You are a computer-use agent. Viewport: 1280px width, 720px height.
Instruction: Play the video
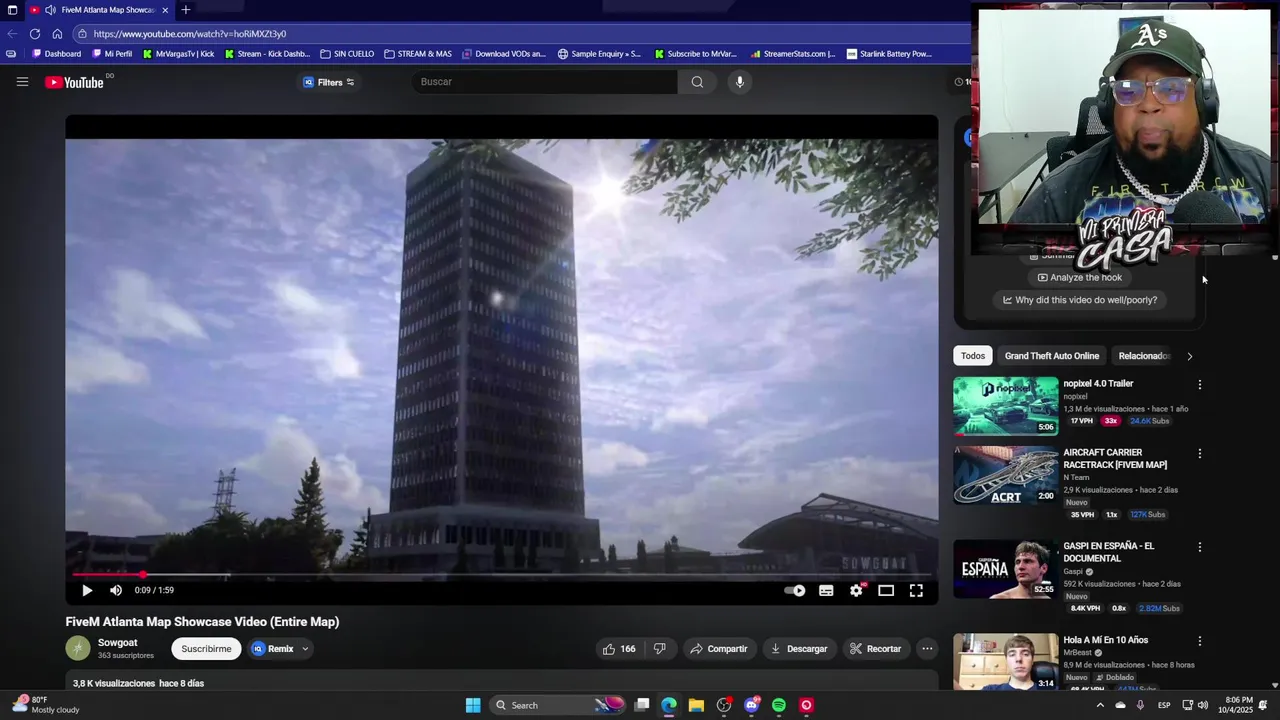point(87,591)
